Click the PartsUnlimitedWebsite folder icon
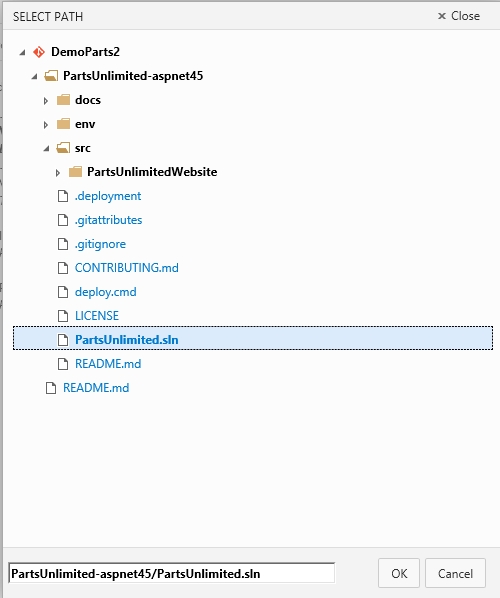This screenshot has width=500, height=598. coord(75,172)
